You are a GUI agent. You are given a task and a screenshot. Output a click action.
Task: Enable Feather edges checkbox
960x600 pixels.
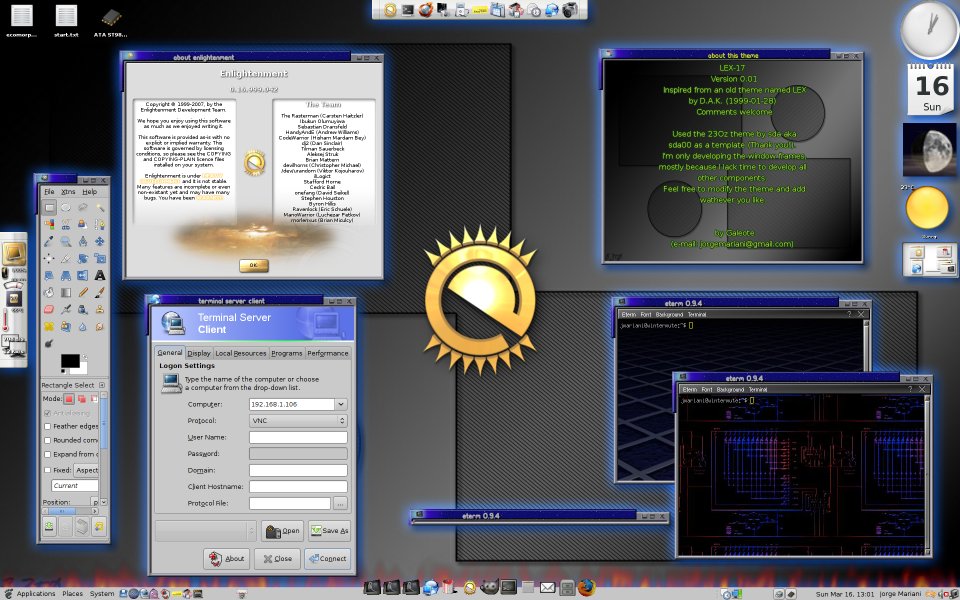click(47, 427)
